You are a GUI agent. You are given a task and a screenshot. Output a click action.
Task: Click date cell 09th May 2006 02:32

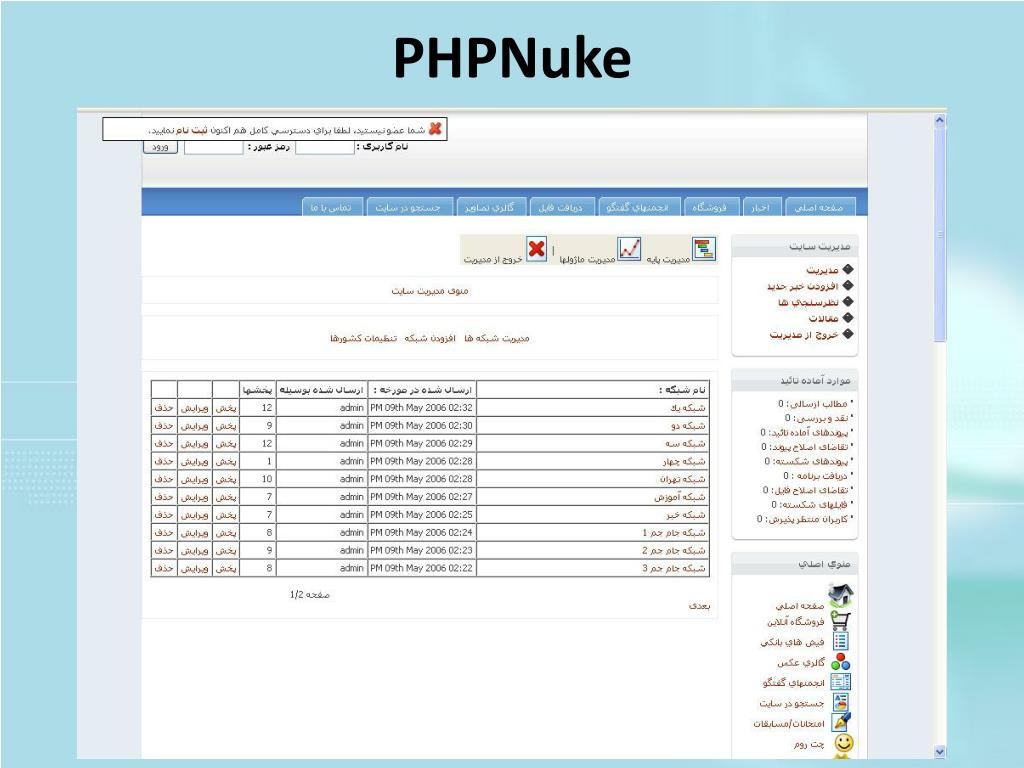[421, 408]
